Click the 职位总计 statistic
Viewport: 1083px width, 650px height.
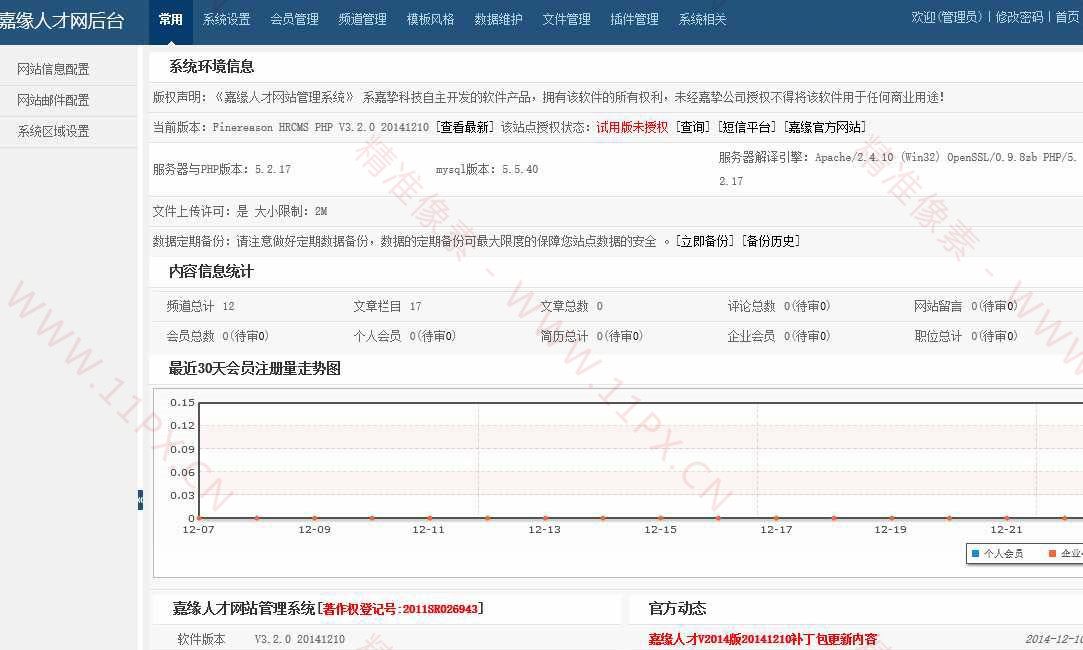click(966, 336)
